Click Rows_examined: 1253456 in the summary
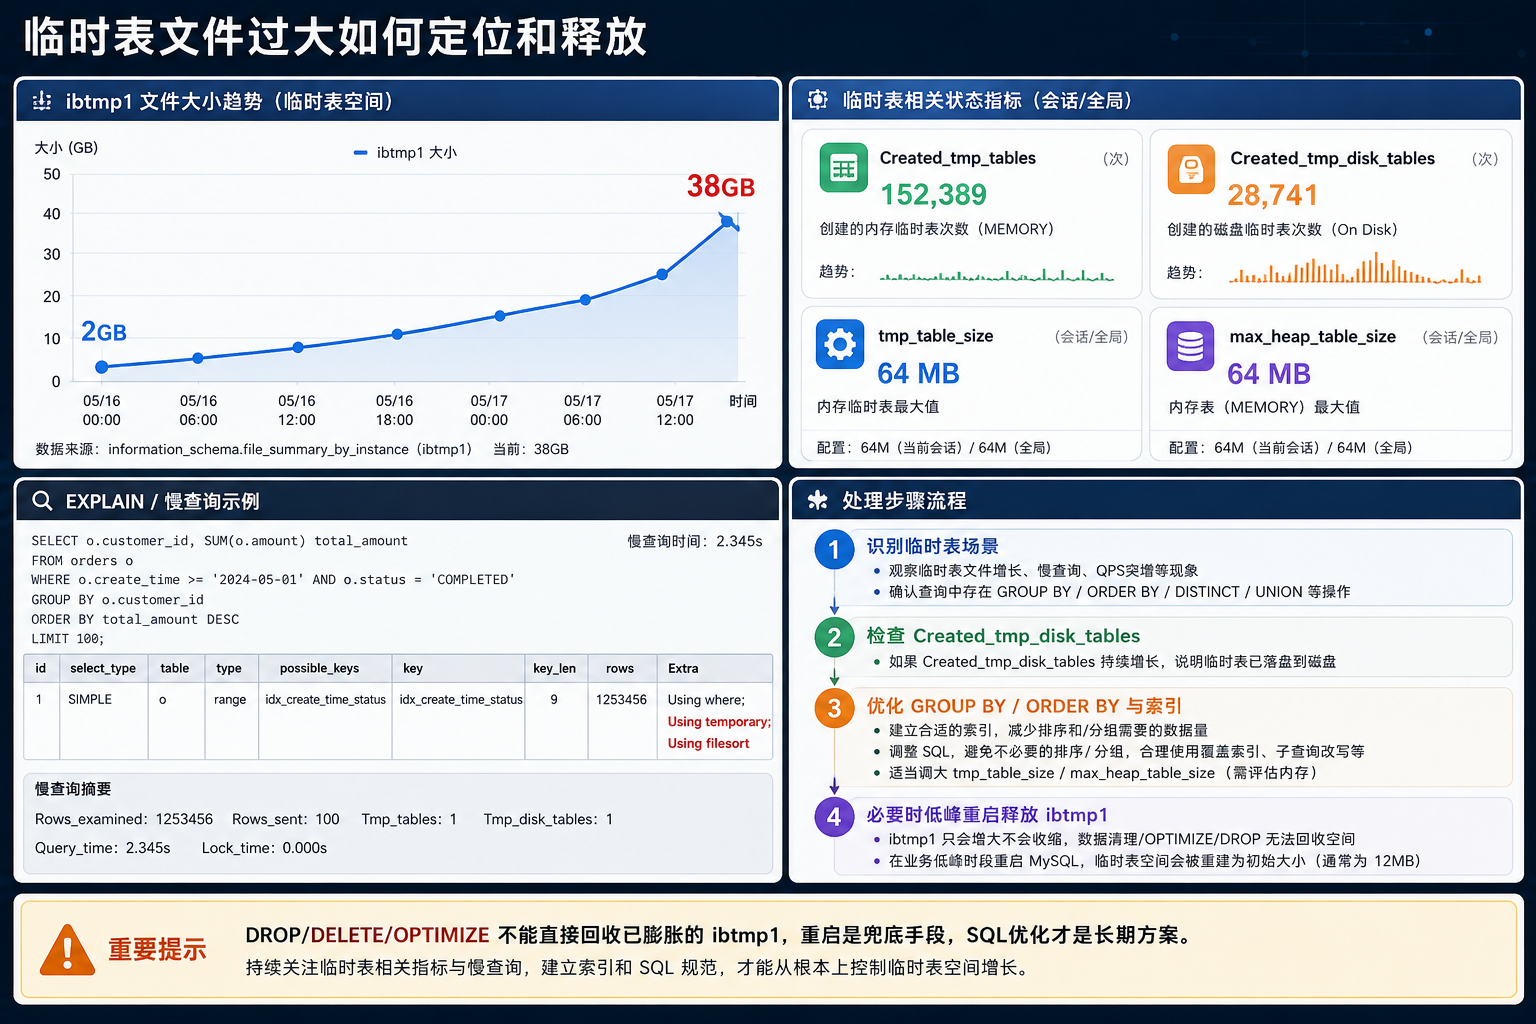Viewport: 1536px width, 1024px height. [124, 819]
